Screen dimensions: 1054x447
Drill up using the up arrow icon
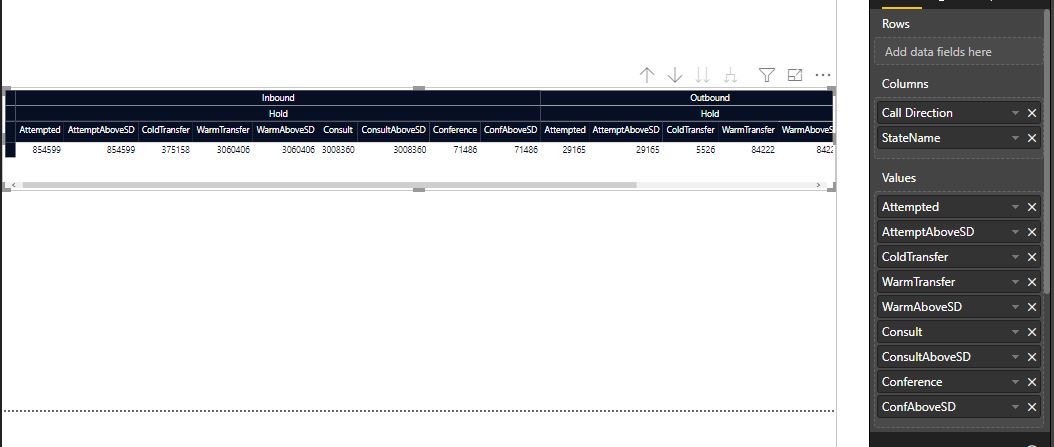[x=647, y=75]
